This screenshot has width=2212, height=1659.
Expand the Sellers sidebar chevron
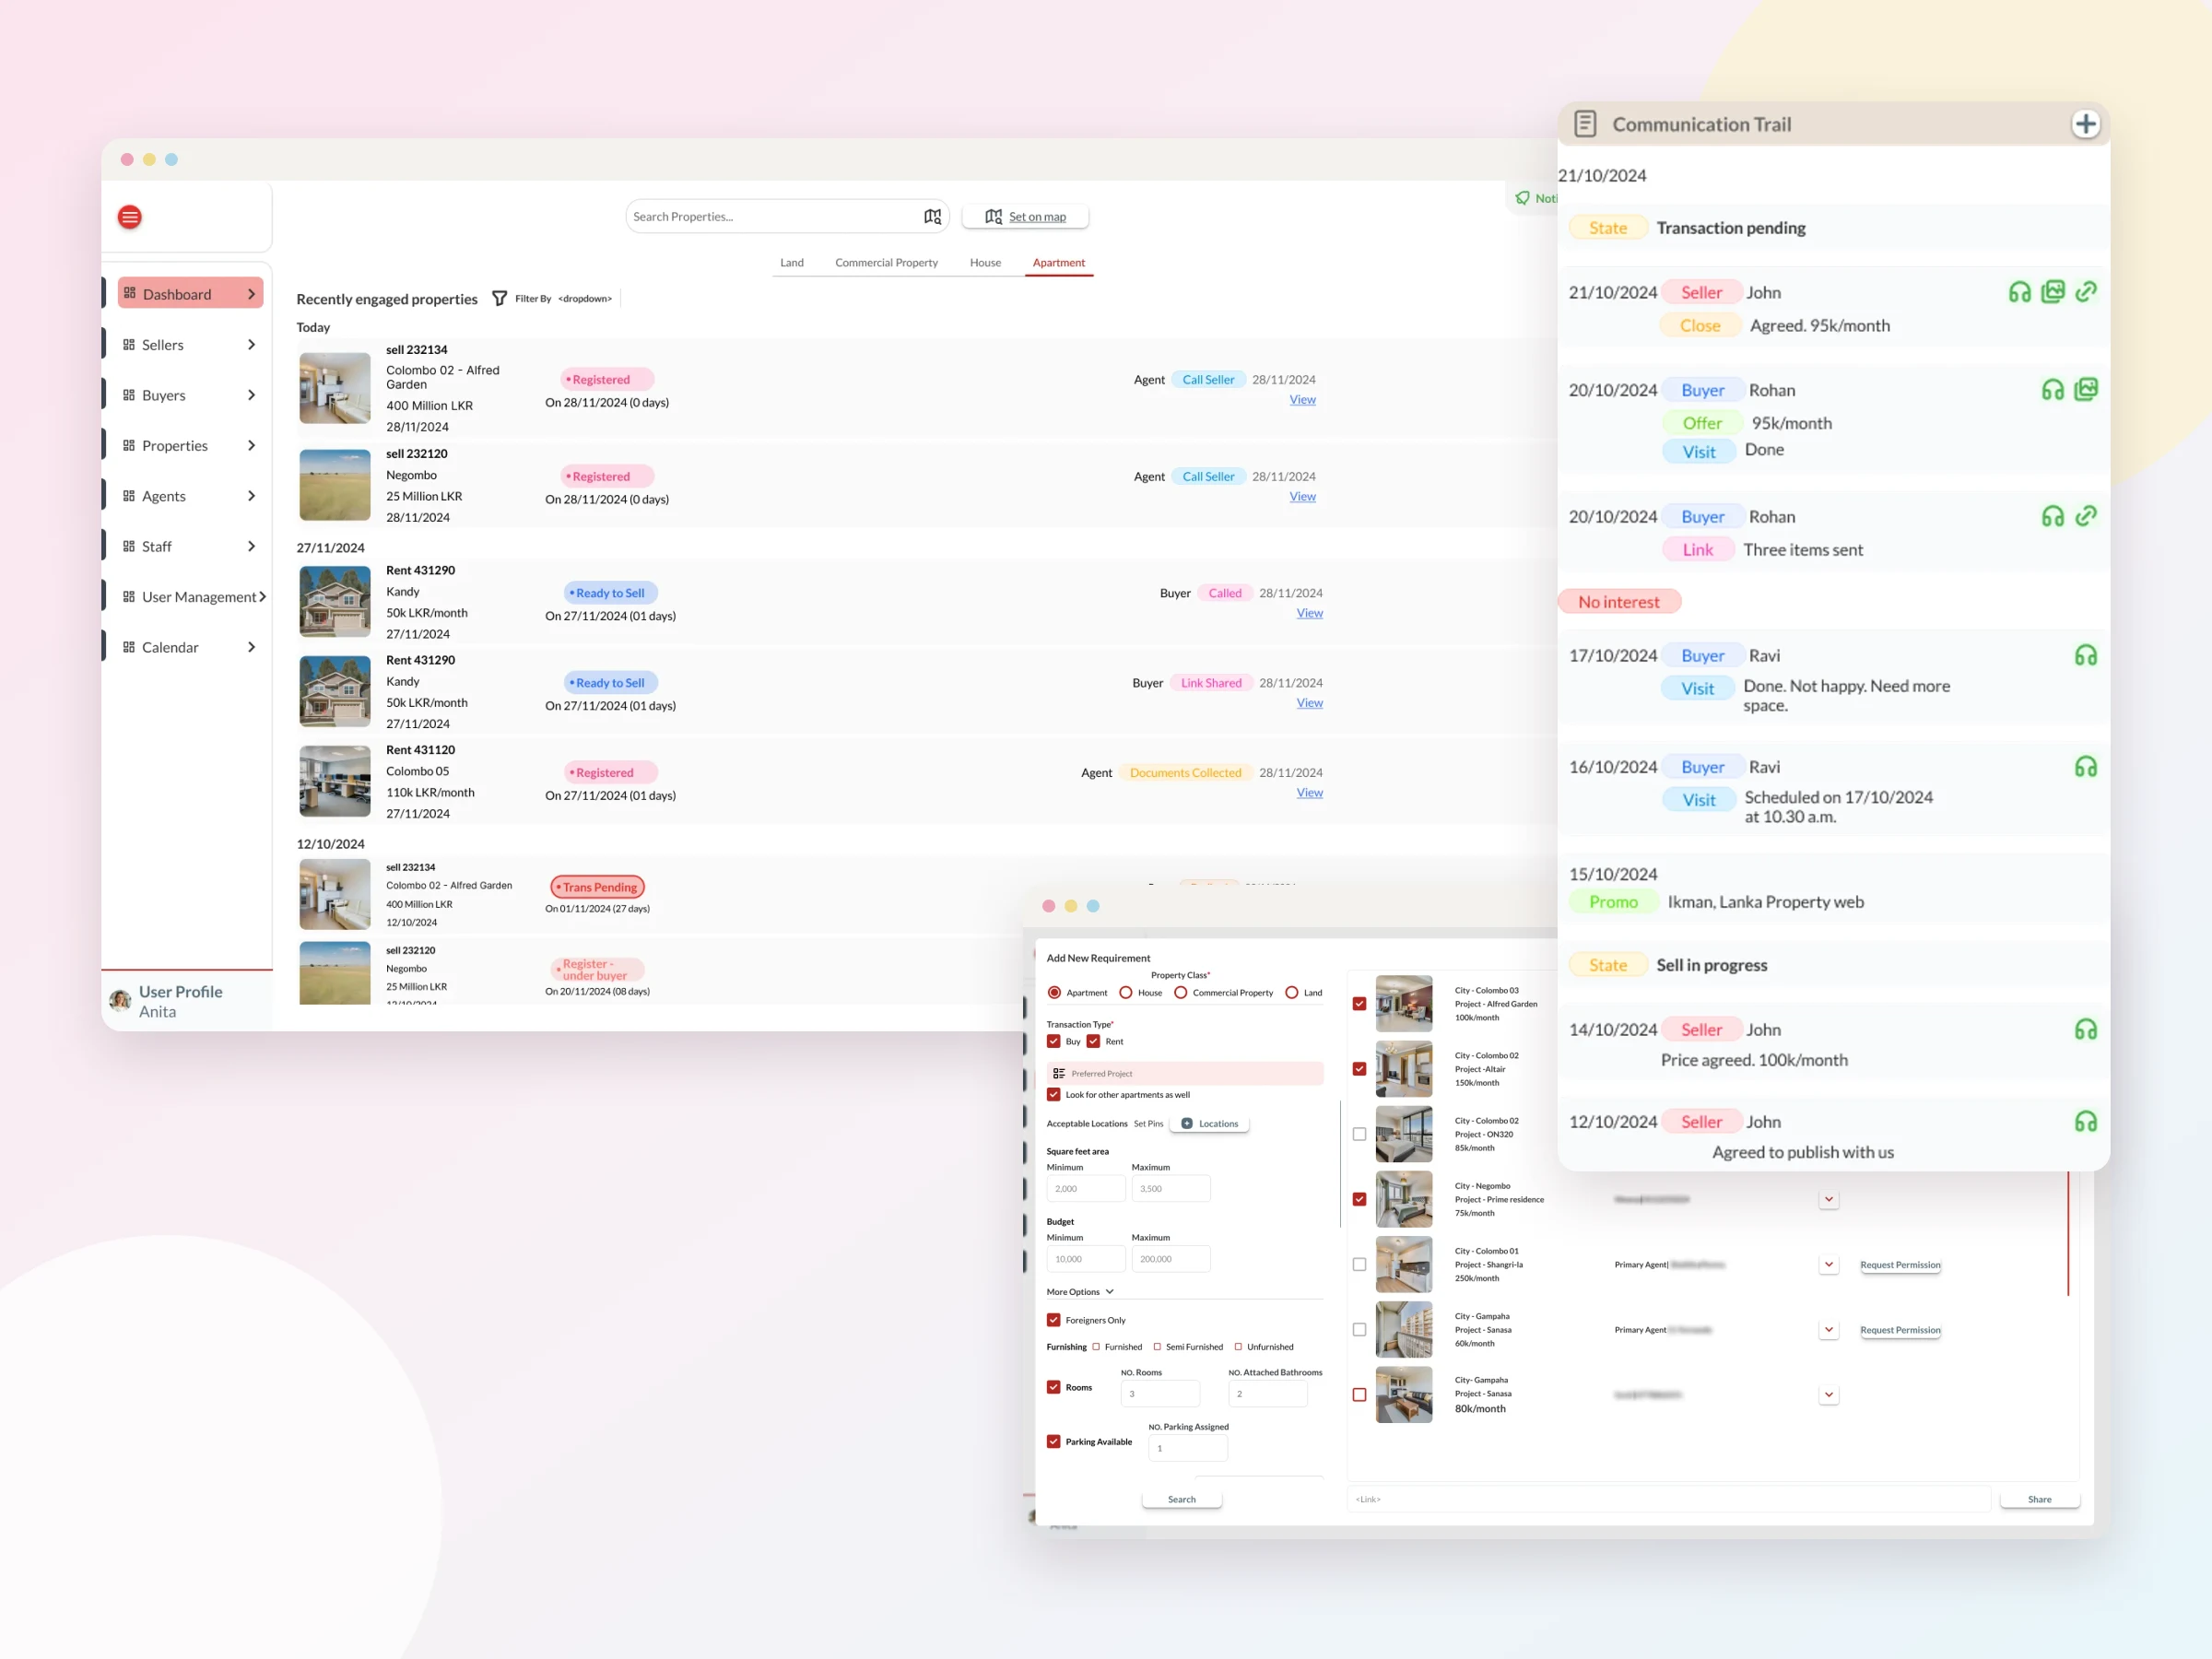251,344
